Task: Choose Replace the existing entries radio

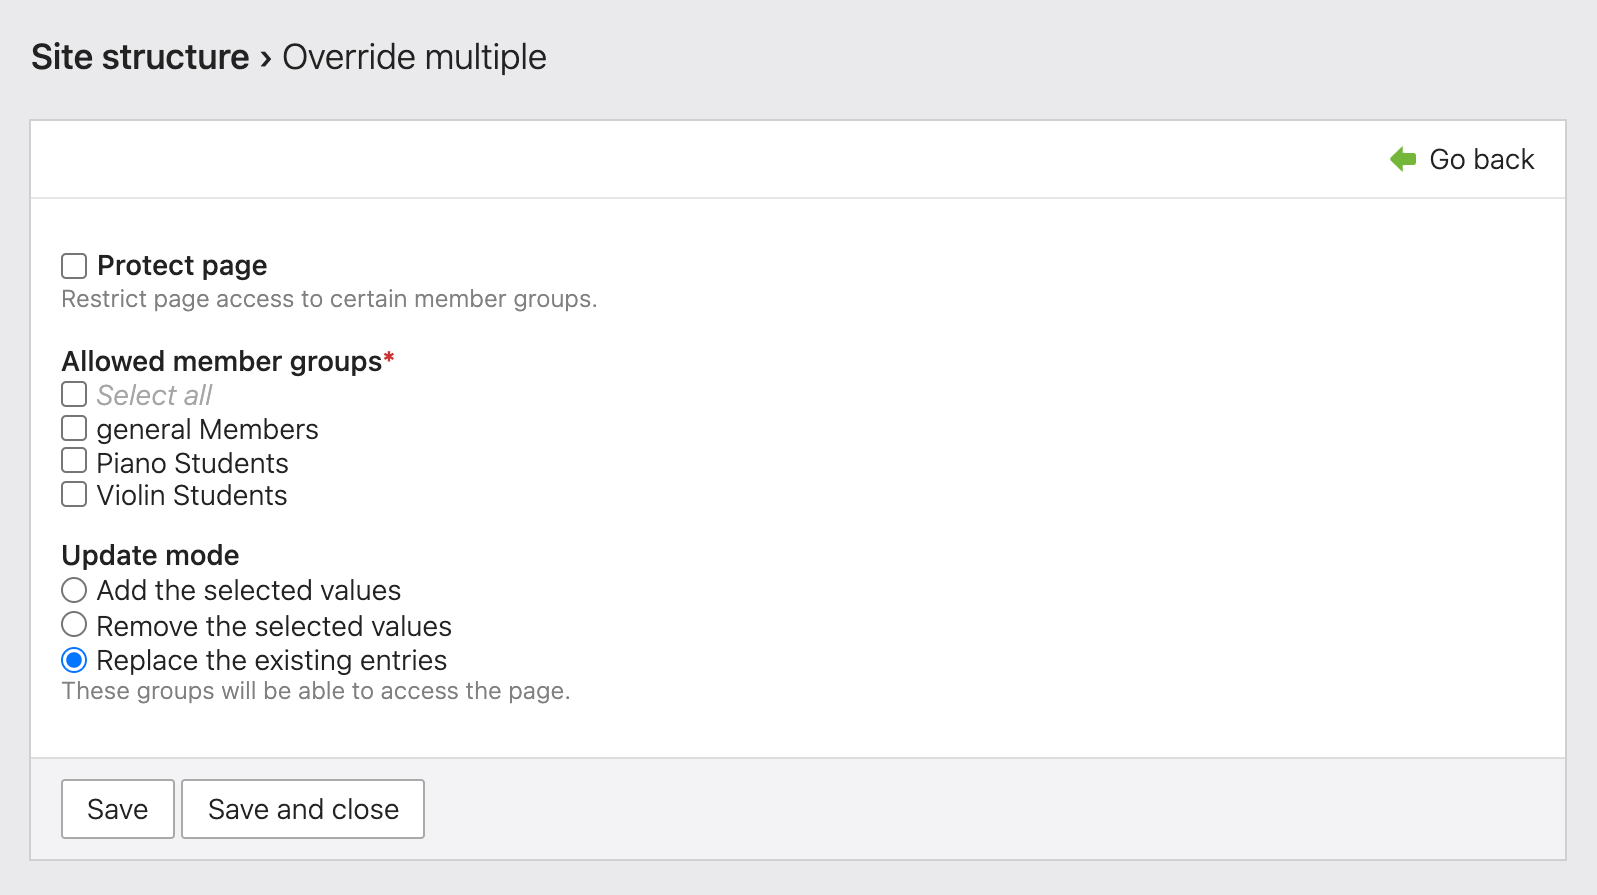Action: [74, 660]
